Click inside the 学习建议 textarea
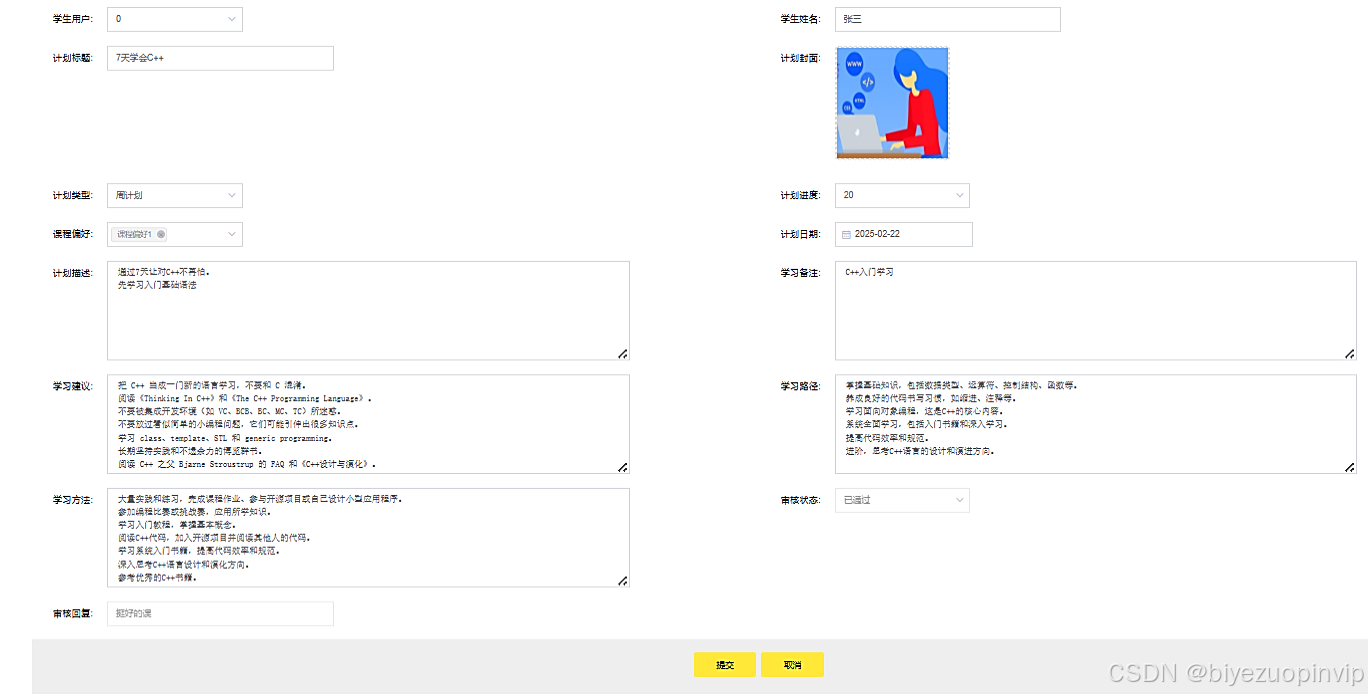Viewport: 1368px width, 696px height. pyautogui.click(x=368, y=424)
